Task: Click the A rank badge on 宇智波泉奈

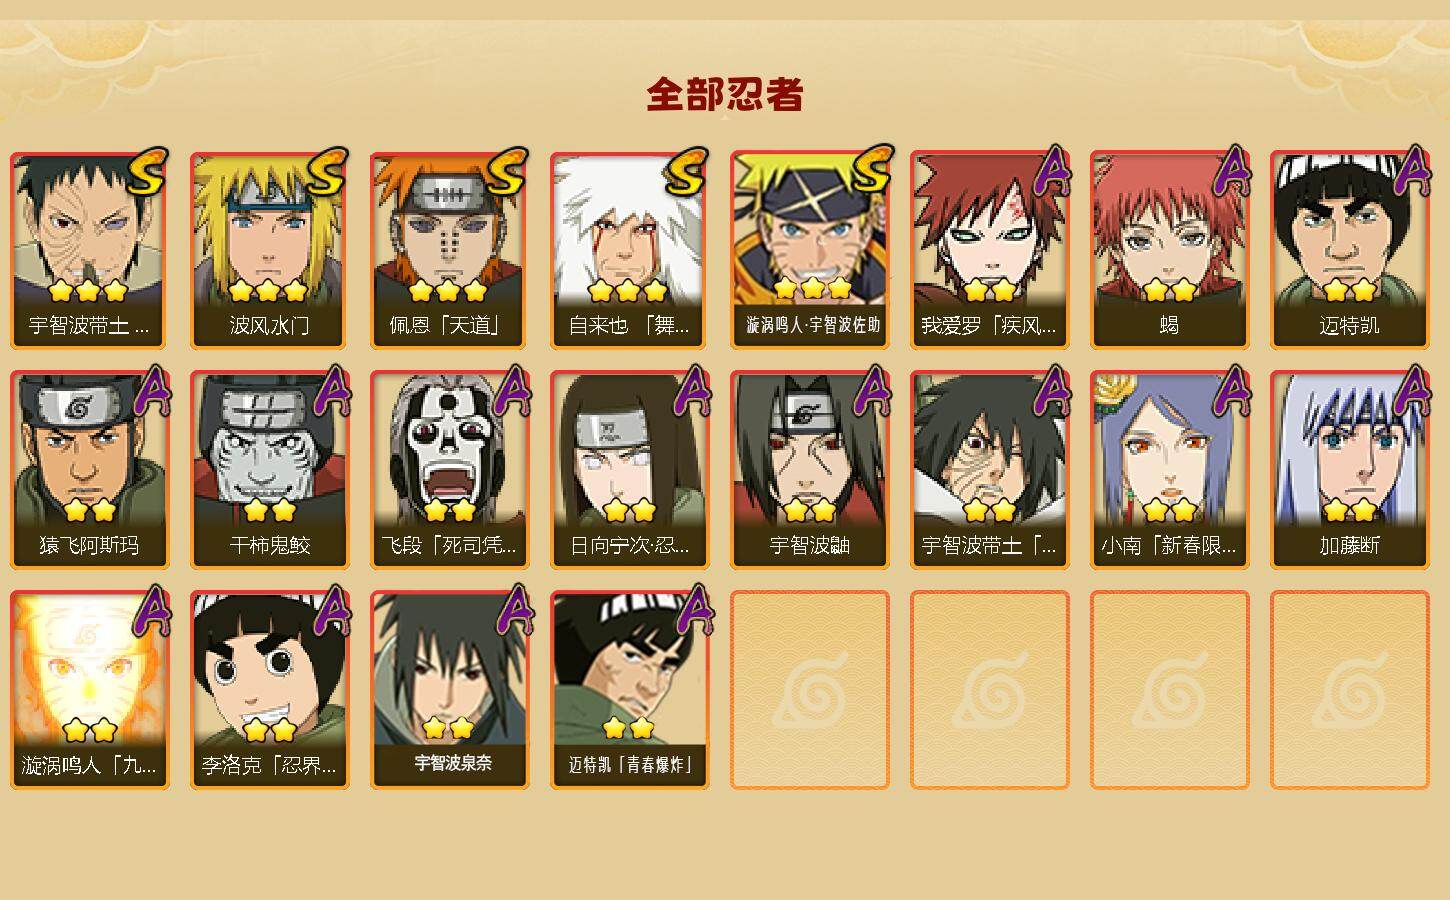Action: point(512,610)
